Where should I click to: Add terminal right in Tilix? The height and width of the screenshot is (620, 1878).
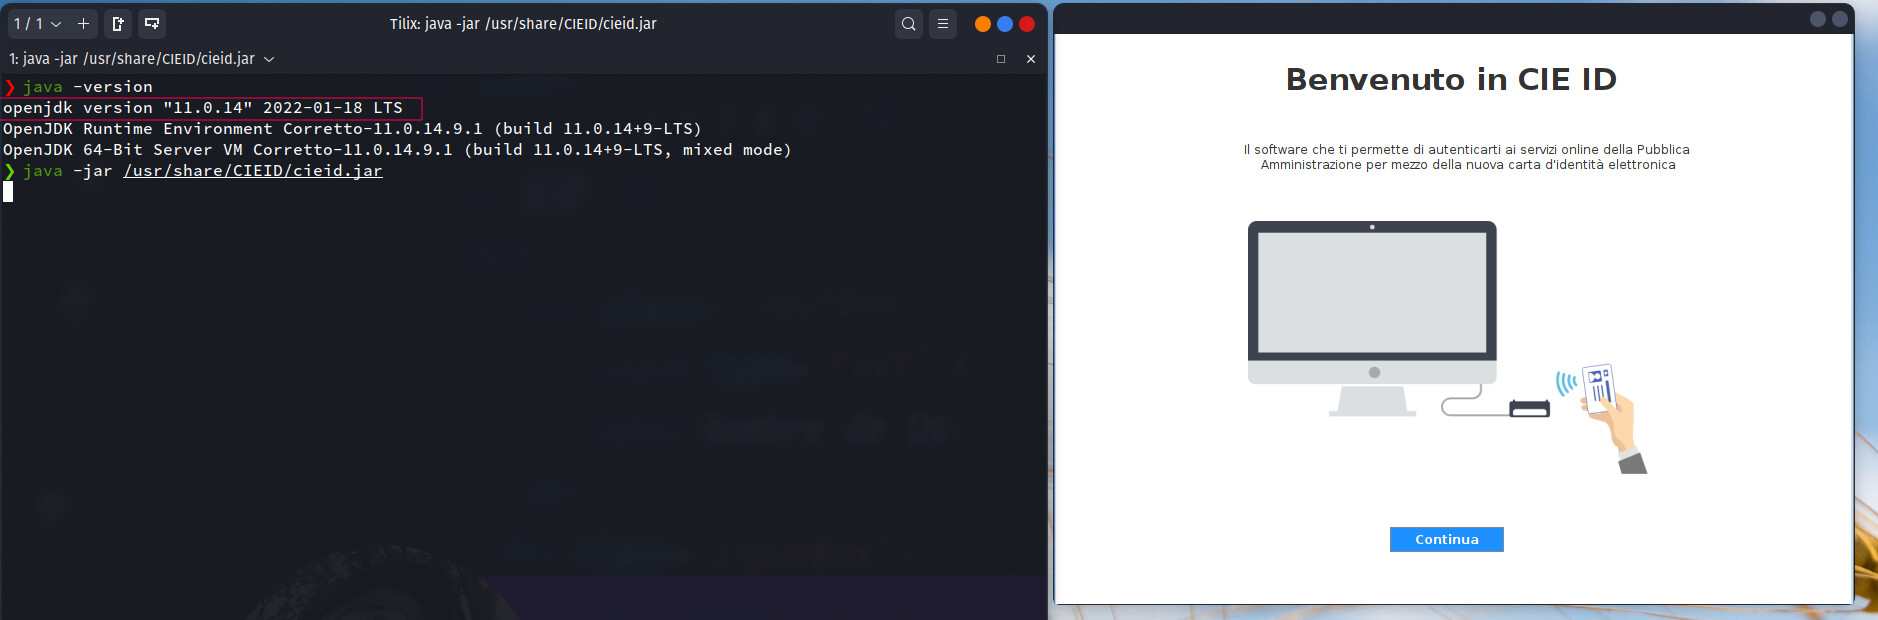tap(118, 24)
